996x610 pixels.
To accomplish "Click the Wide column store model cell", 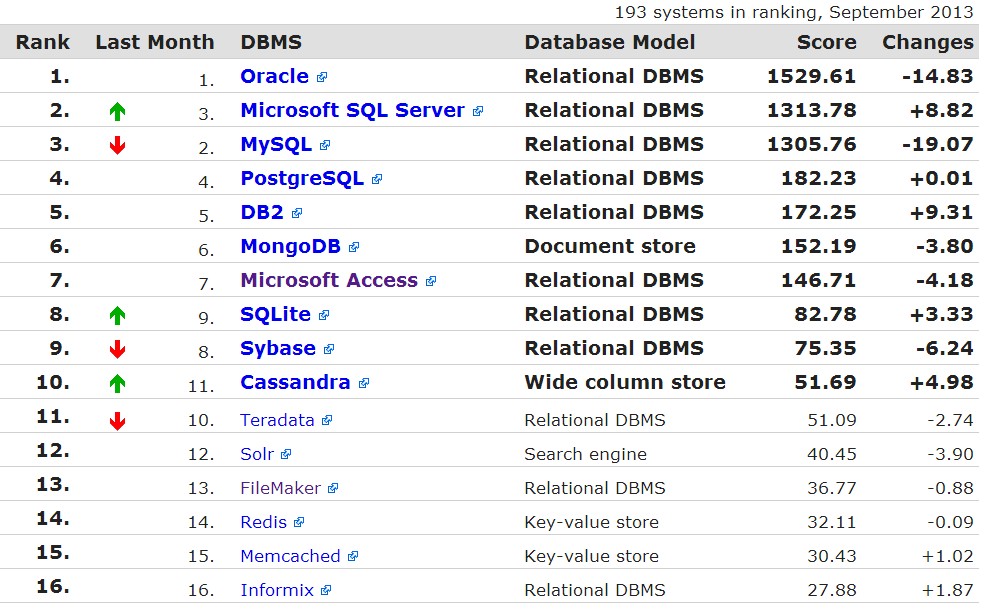I will tap(625, 383).
